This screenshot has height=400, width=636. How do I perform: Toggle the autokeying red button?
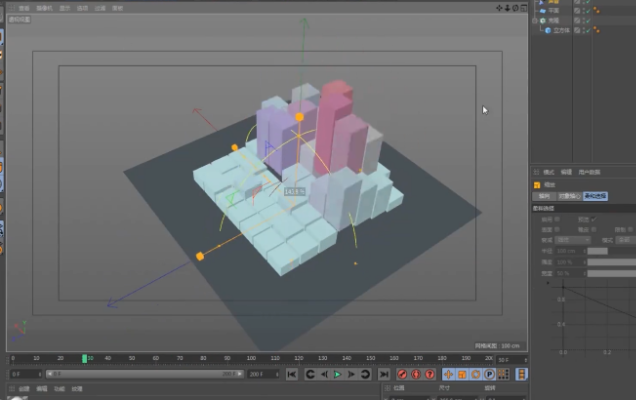416,374
